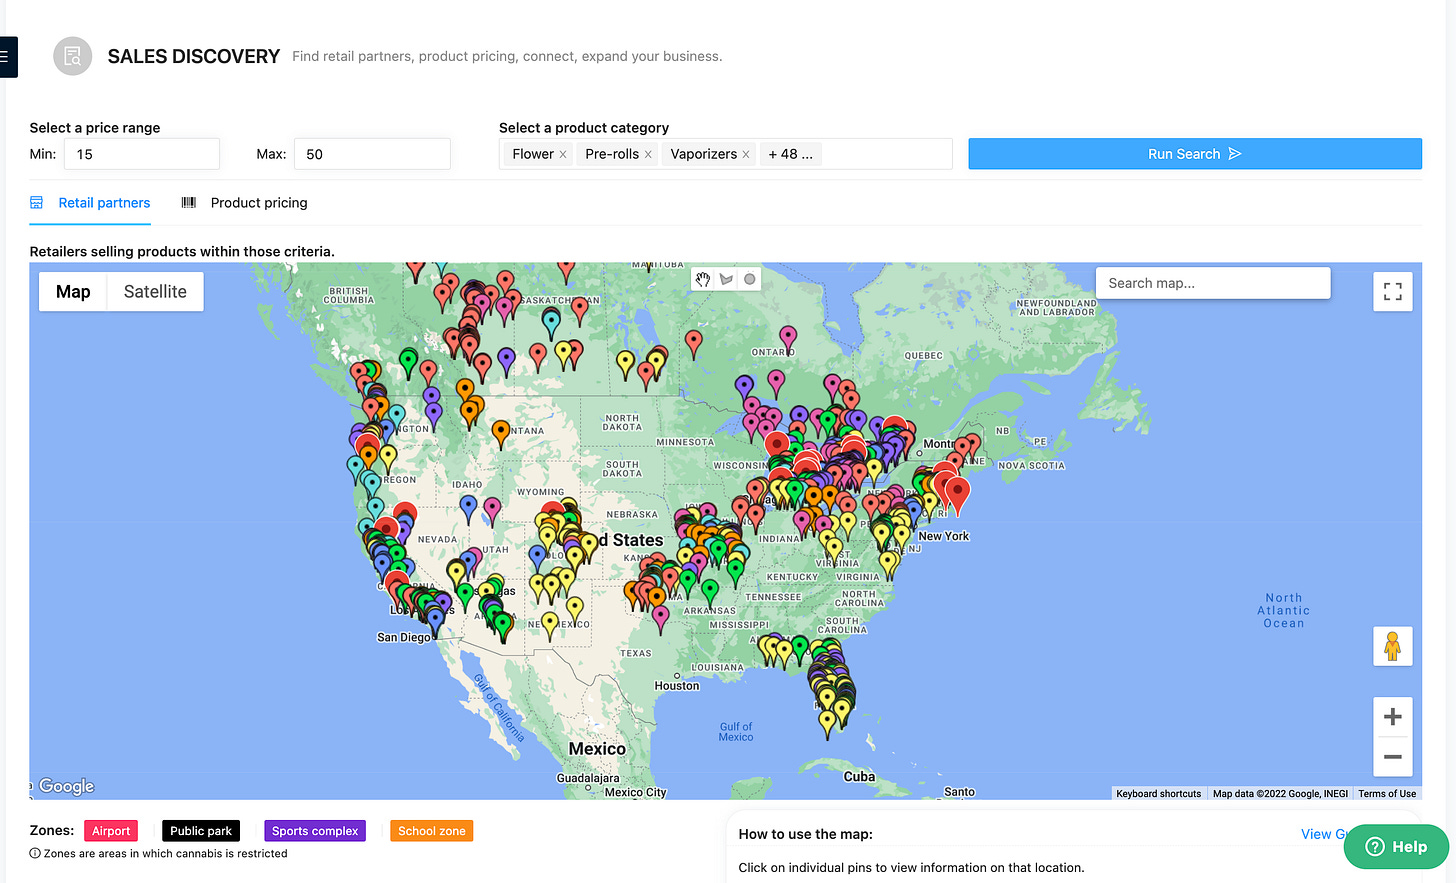Click the yellow pin over the New Mexico label
1456x883 pixels.
[549, 625]
